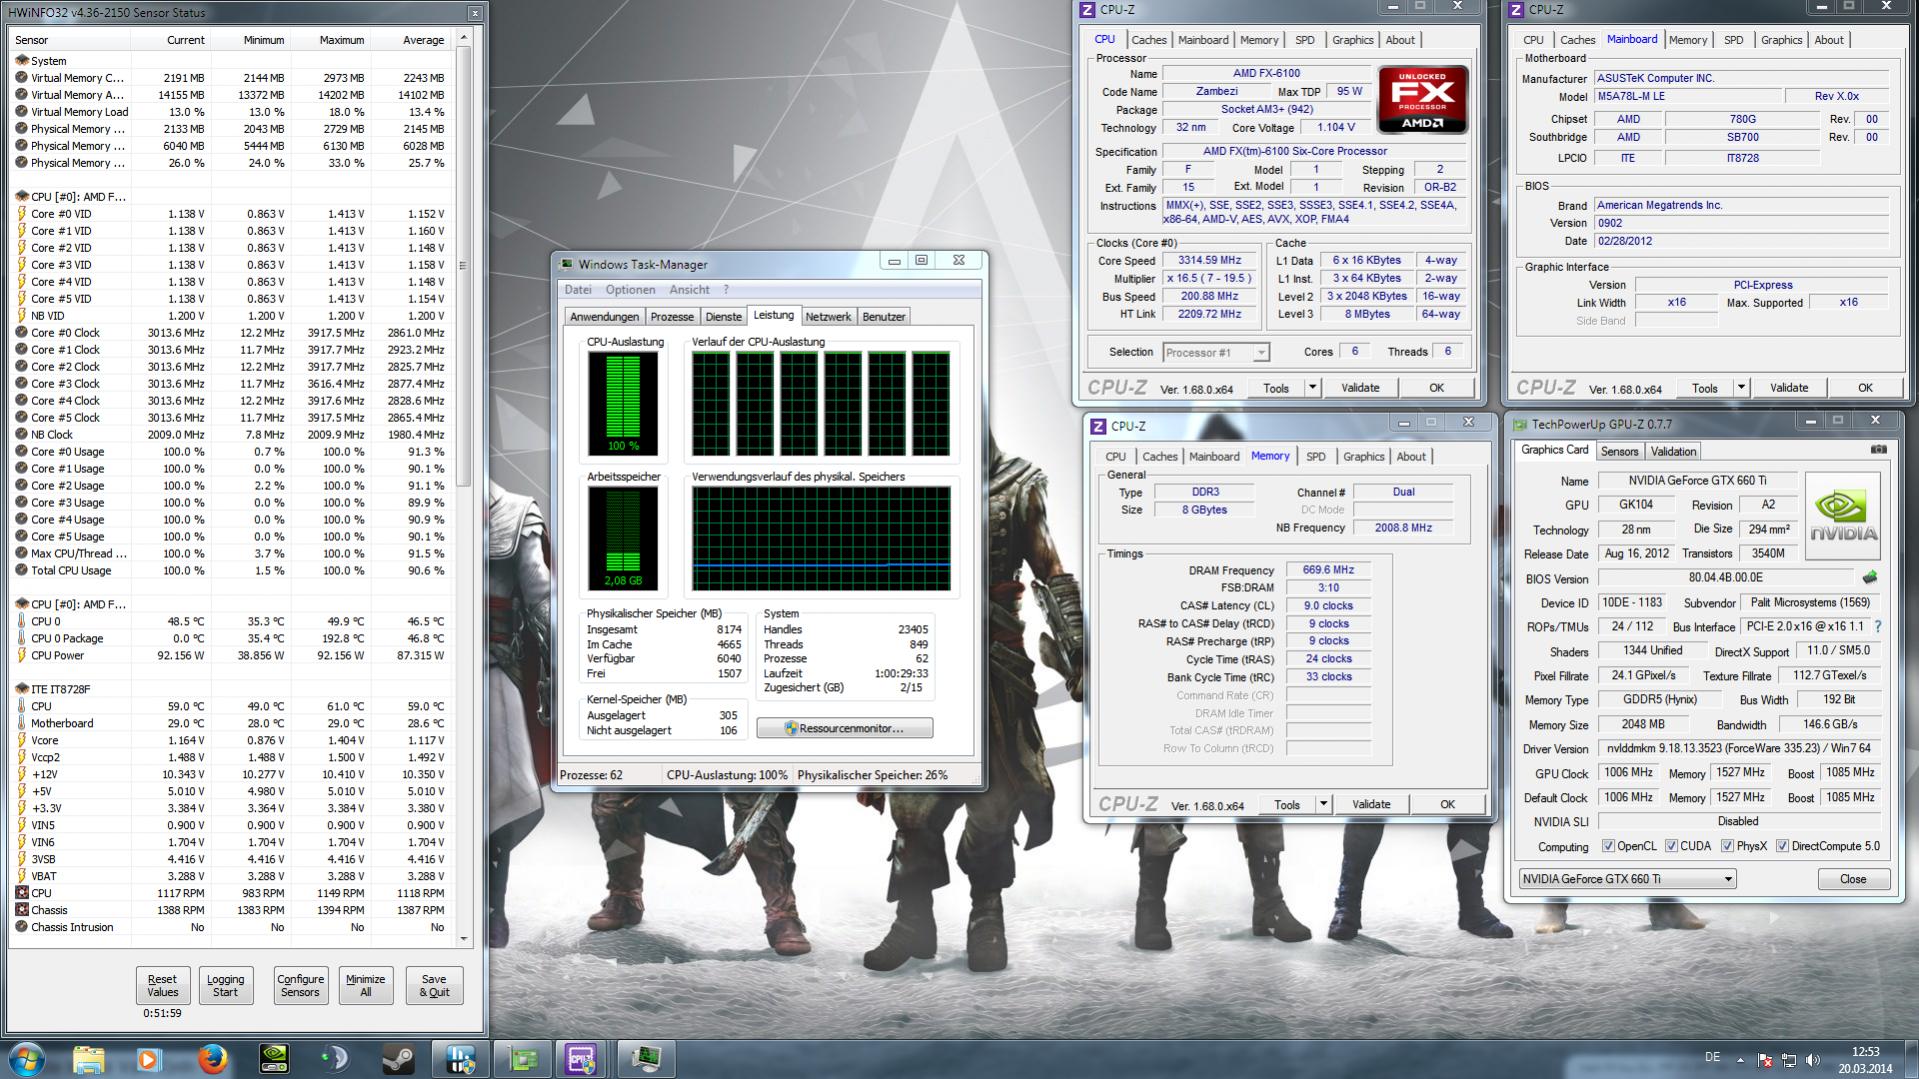Viewport: 1919px width, 1079px height.
Task: Select the Total CPU Usage sensor row
Action: point(231,570)
